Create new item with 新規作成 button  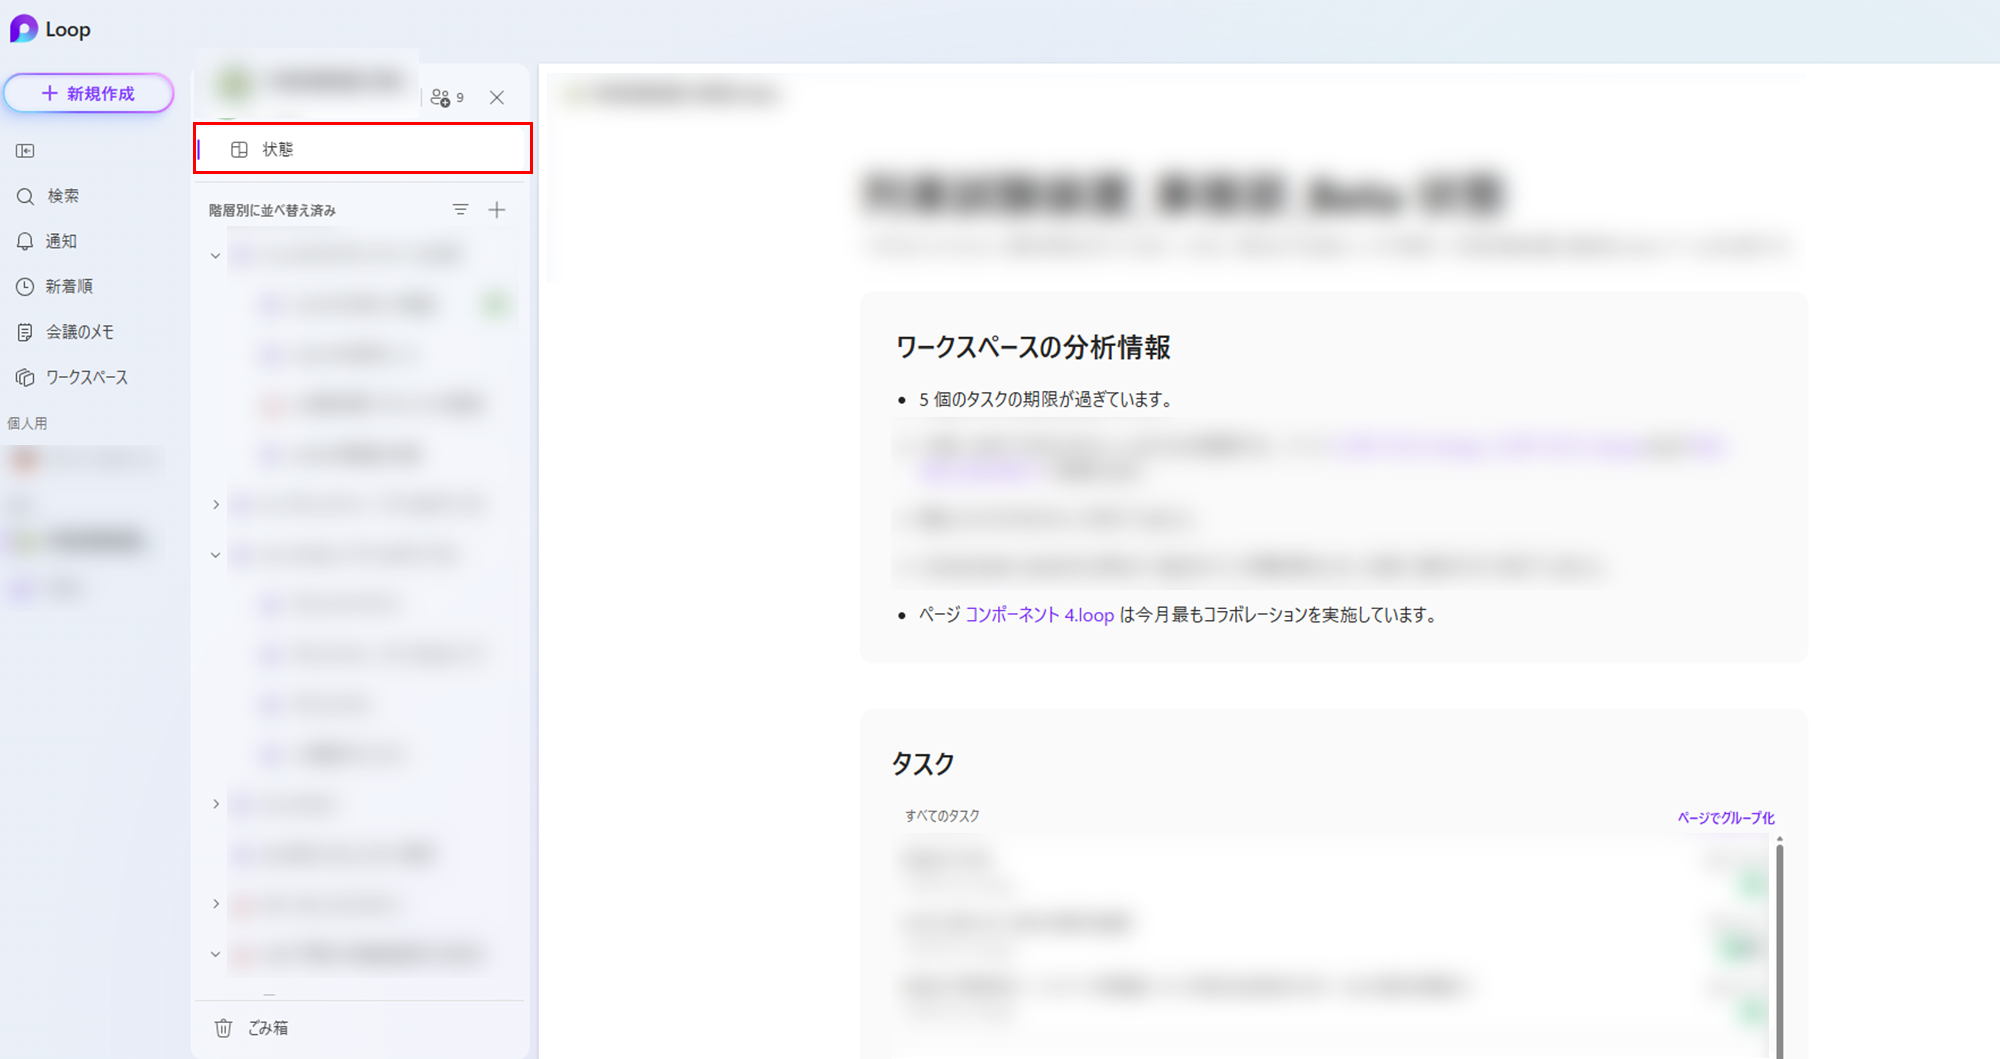(88, 93)
